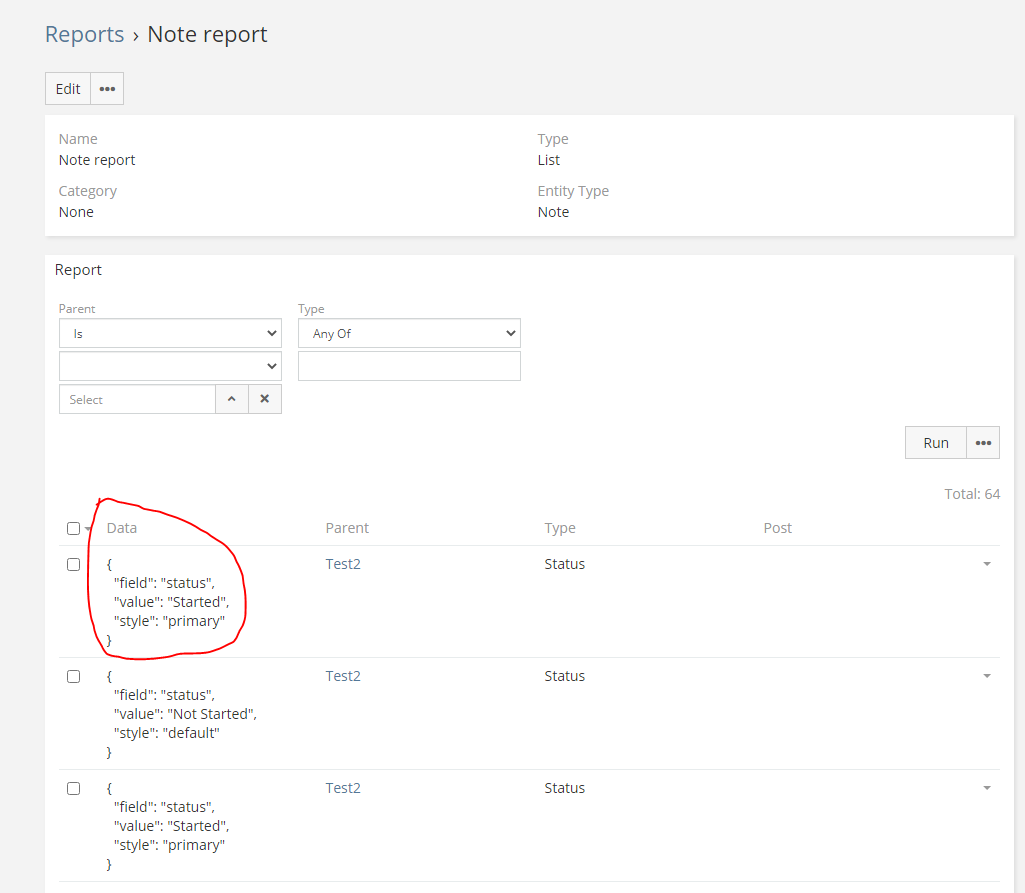The height and width of the screenshot is (893, 1025).
Task: Clear the parent selection with X icon
Action: tap(265, 399)
